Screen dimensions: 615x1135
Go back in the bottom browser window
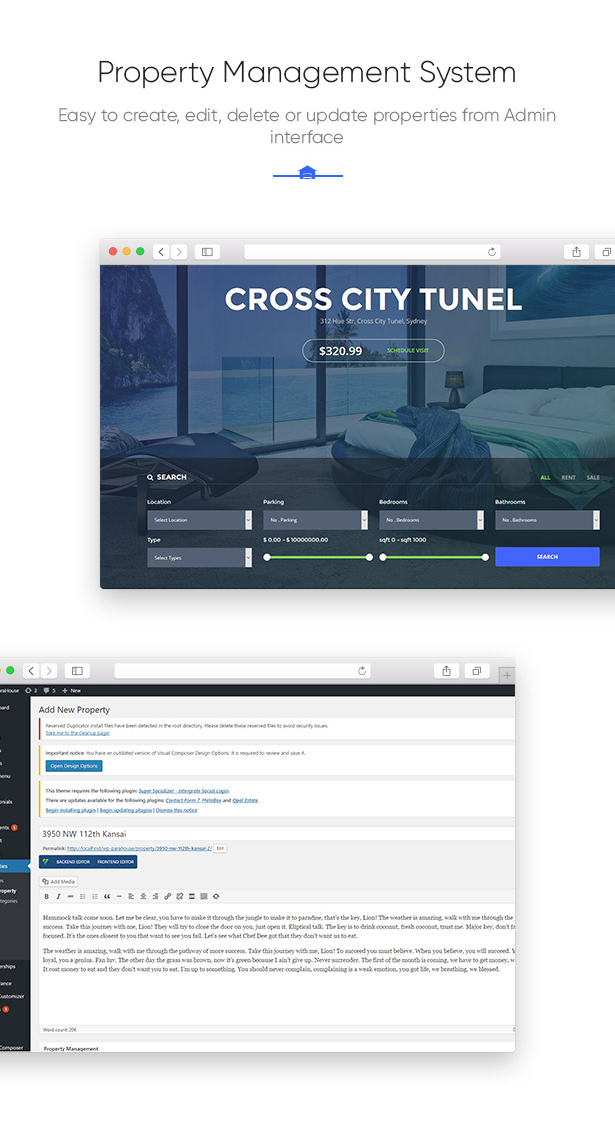click(x=31, y=671)
